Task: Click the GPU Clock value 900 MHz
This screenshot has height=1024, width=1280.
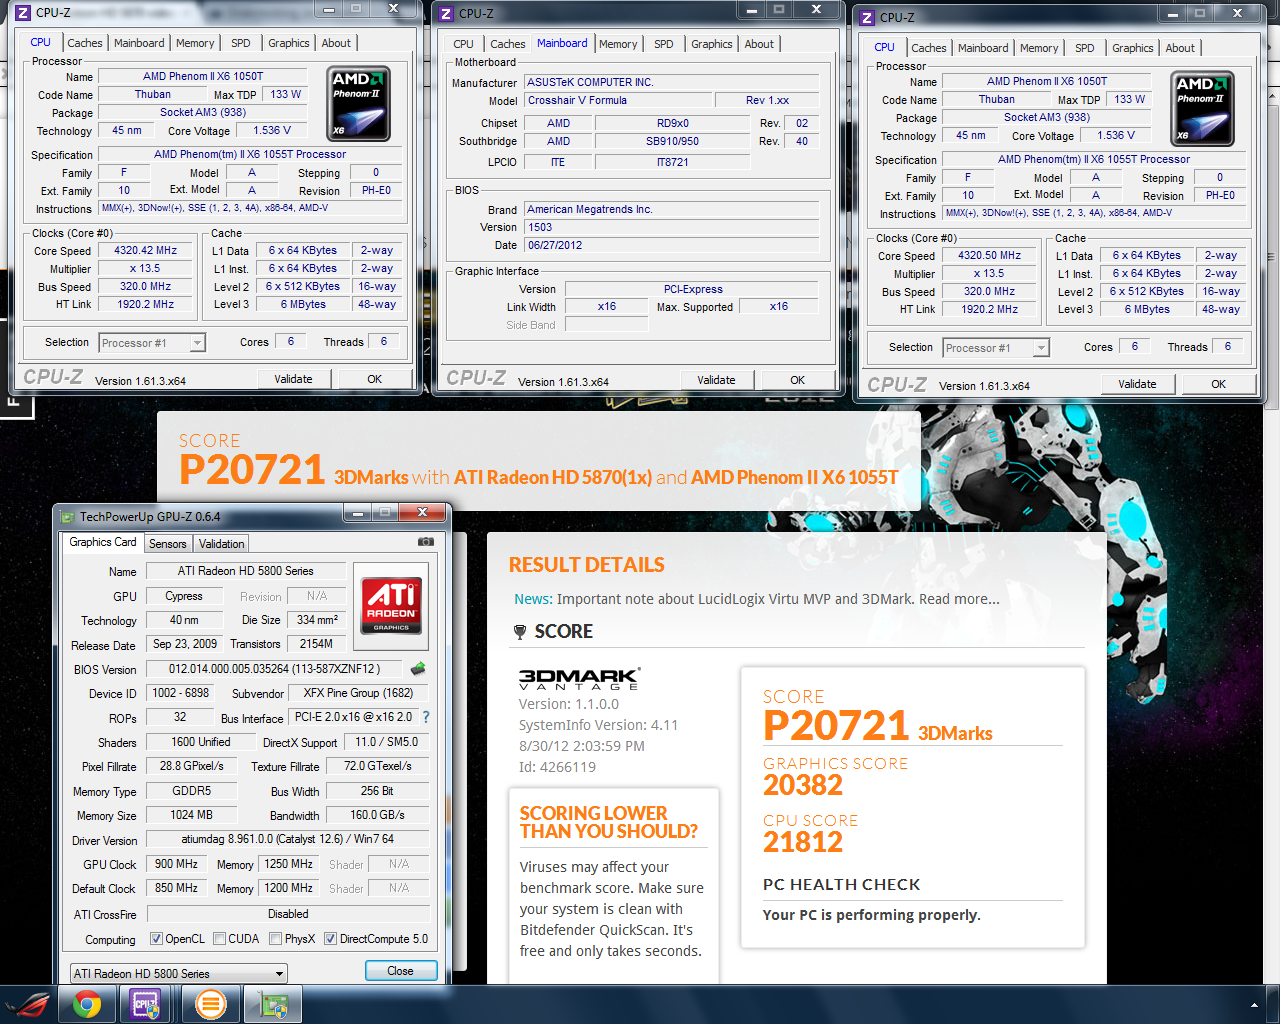Action: (176, 864)
